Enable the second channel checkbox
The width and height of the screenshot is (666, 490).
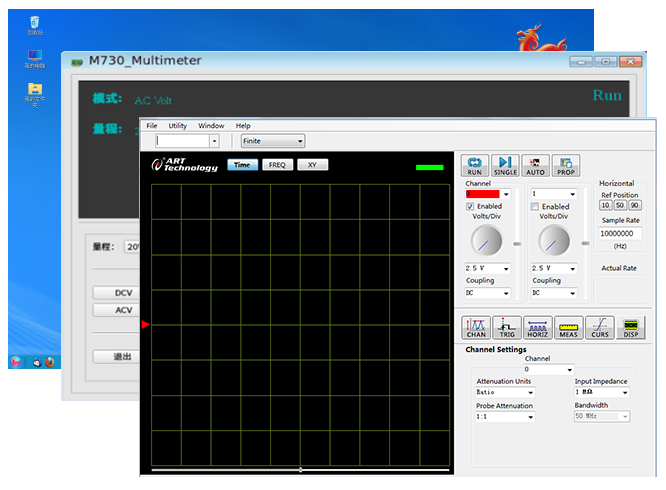click(535, 207)
